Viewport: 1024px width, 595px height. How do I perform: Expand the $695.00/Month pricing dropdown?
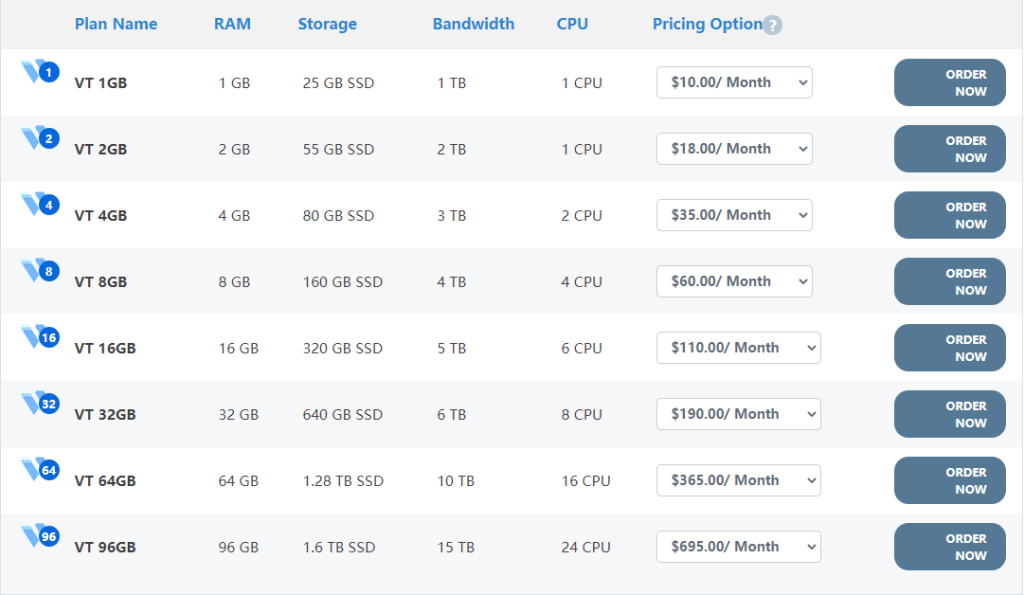(x=738, y=547)
